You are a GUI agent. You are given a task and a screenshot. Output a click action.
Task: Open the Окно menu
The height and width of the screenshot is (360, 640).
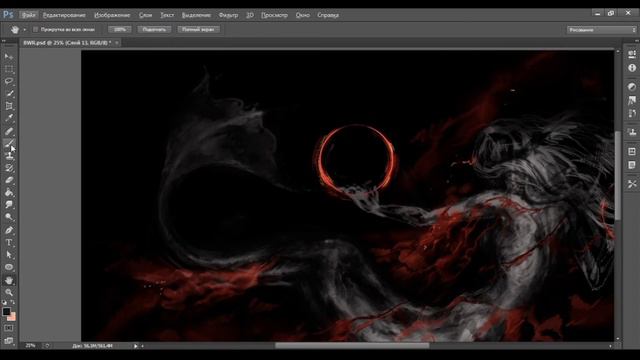pos(302,15)
